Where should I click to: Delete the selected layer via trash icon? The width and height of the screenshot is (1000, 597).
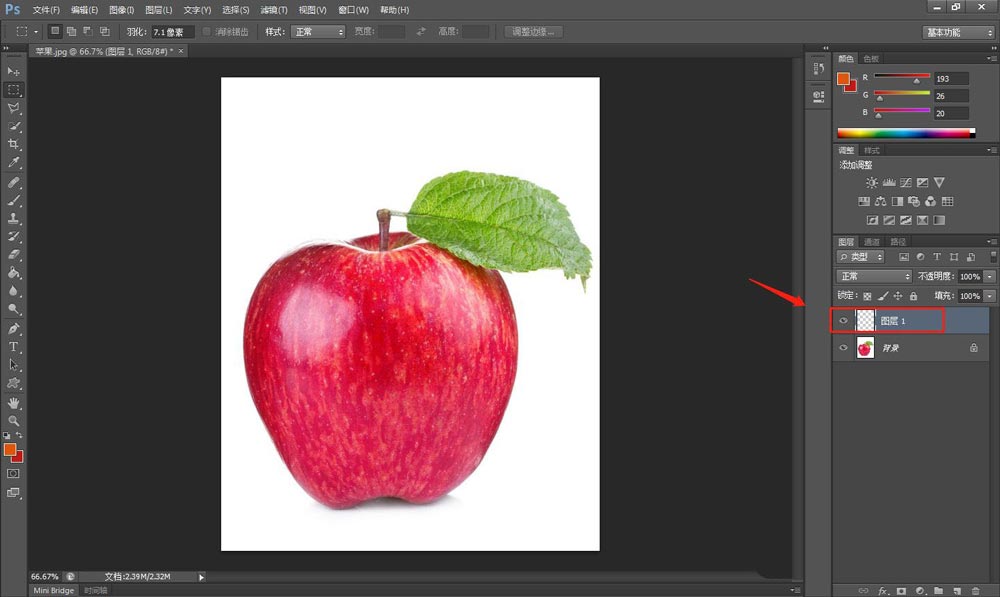[x=976, y=591]
